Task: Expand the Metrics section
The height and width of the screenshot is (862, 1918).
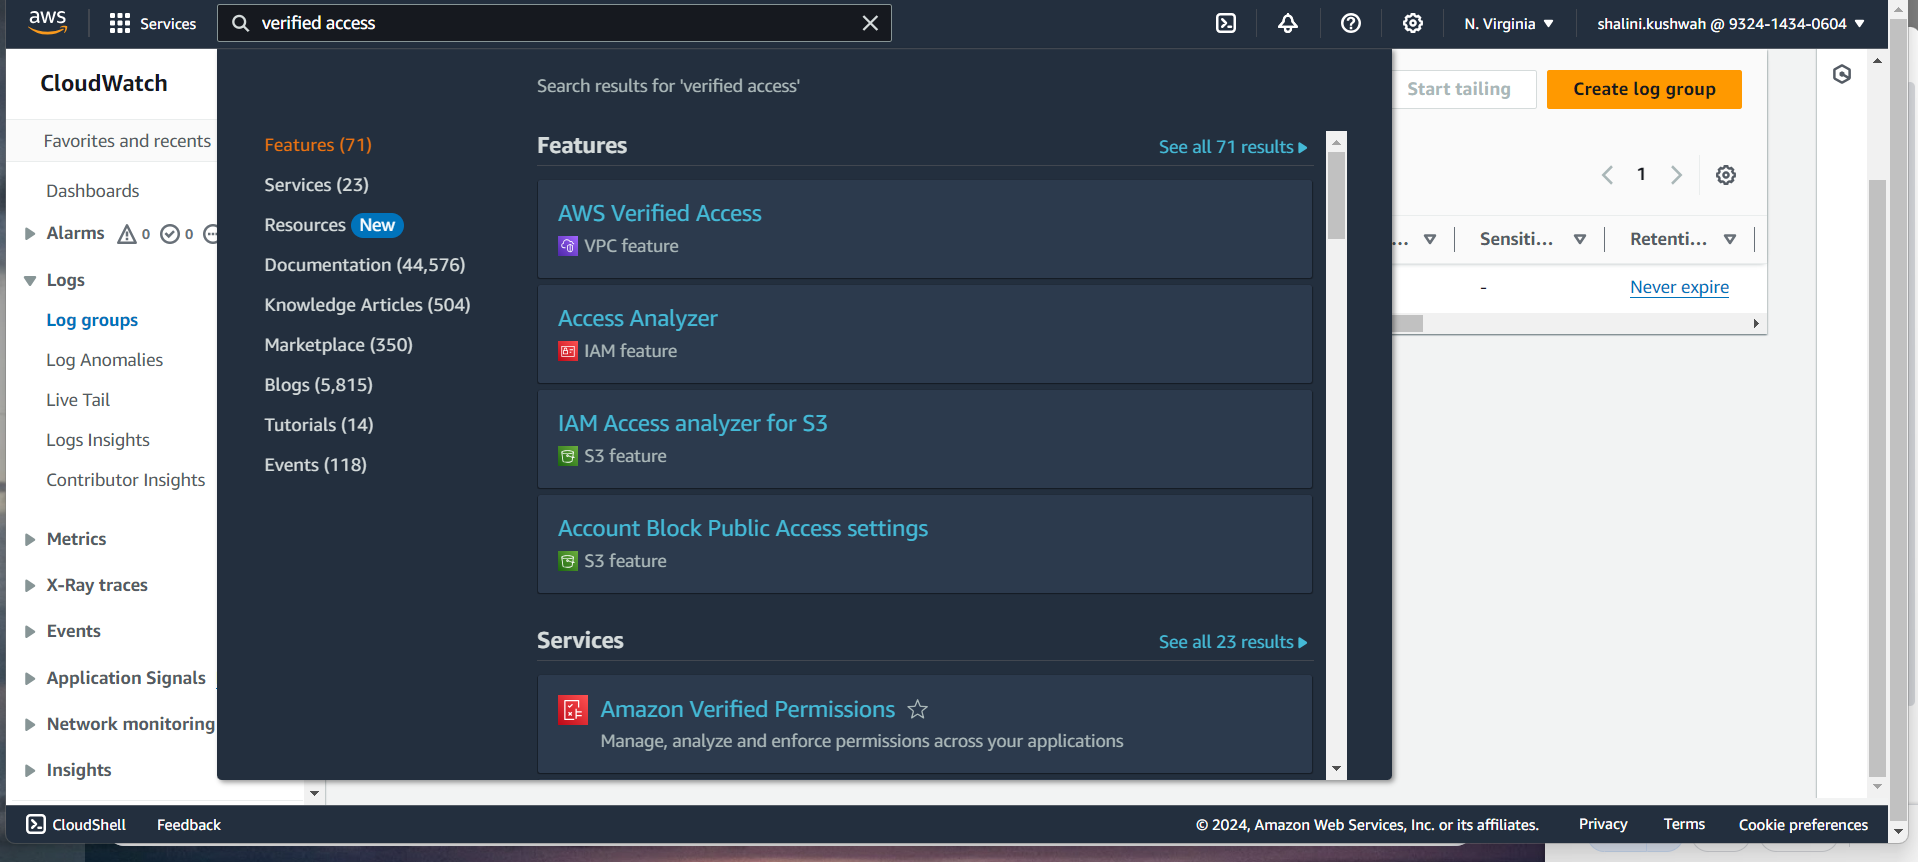Action: pos(30,540)
